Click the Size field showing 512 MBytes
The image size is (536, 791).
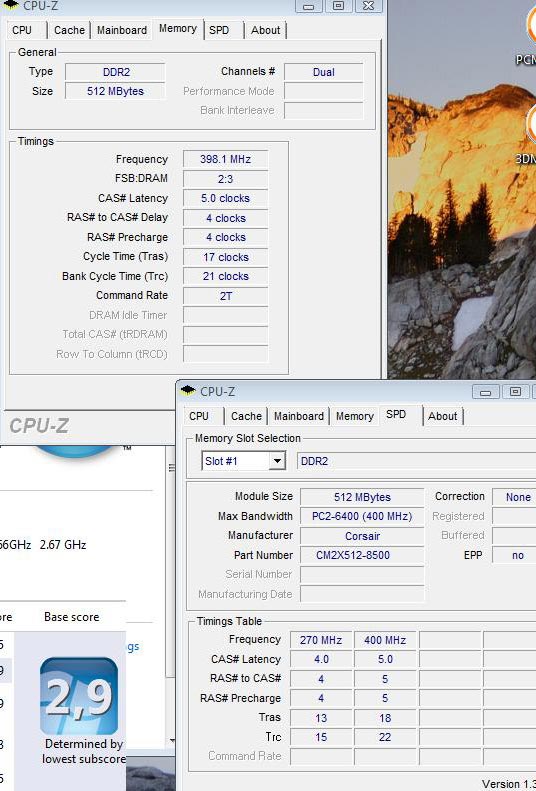[115, 91]
